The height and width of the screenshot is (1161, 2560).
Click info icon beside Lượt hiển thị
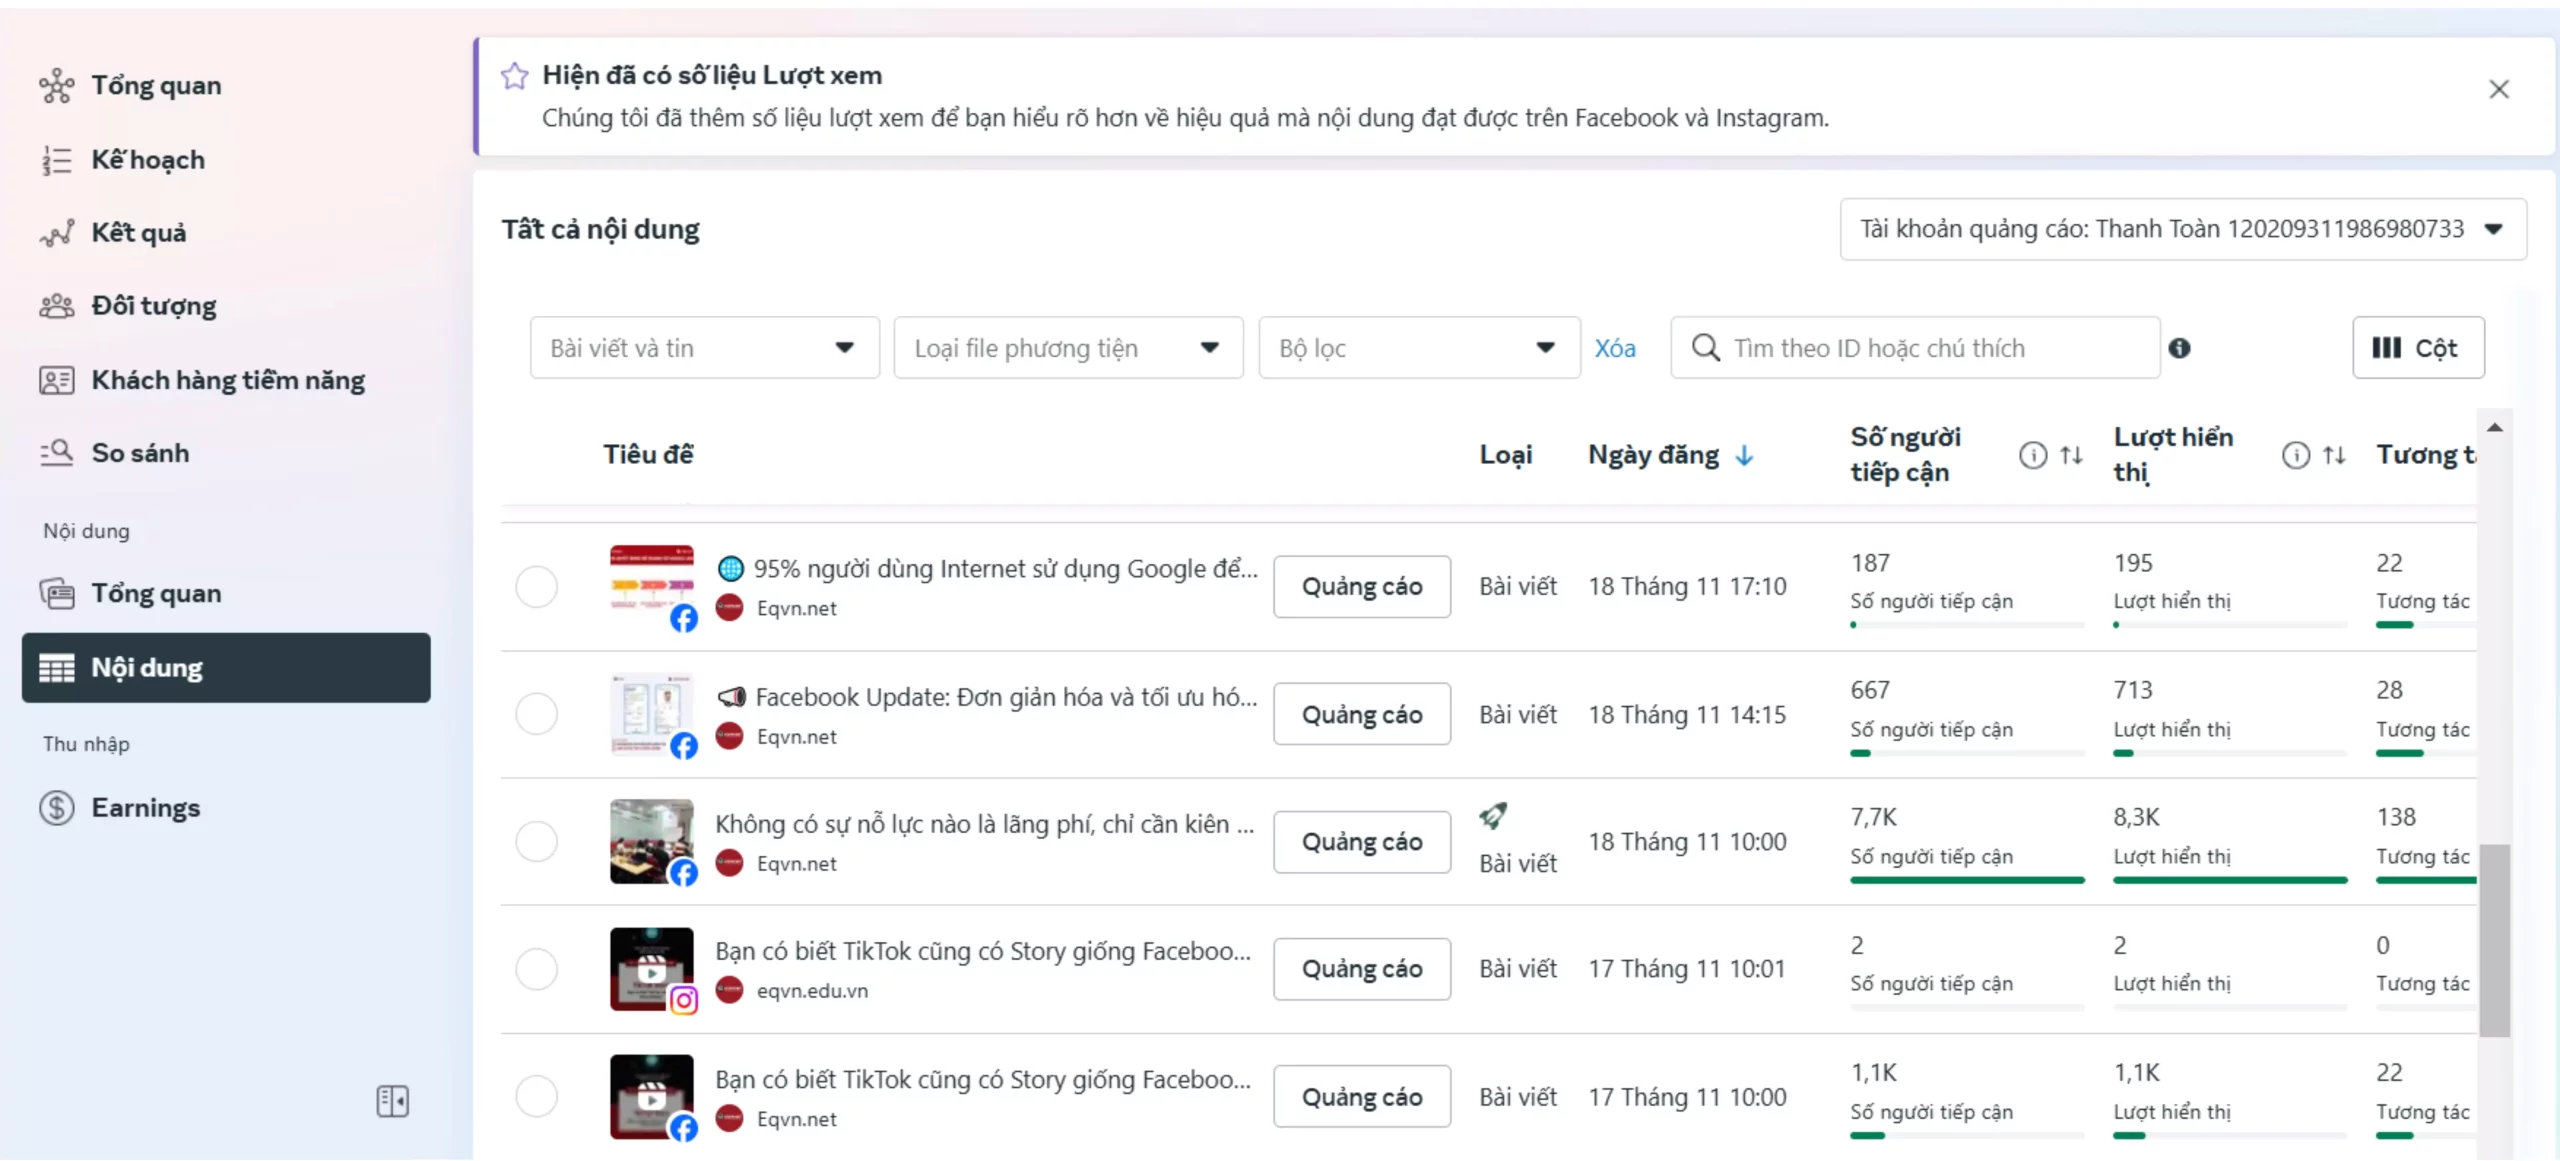[2296, 455]
